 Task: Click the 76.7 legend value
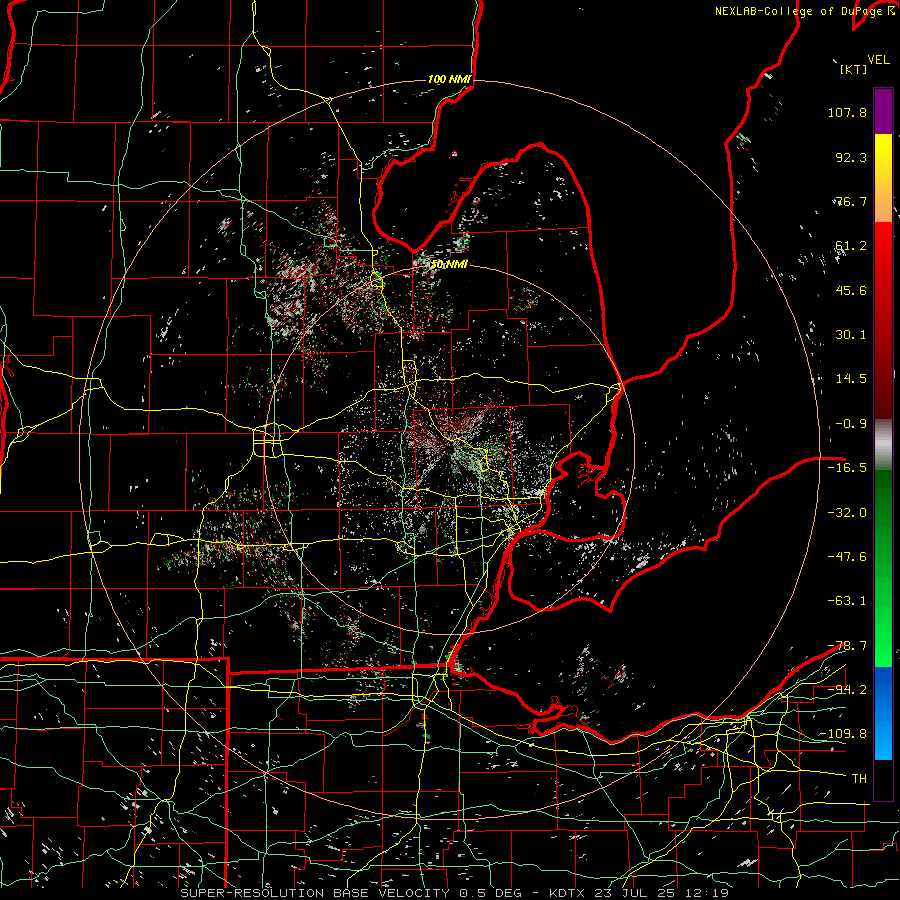pyautogui.click(x=851, y=201)
